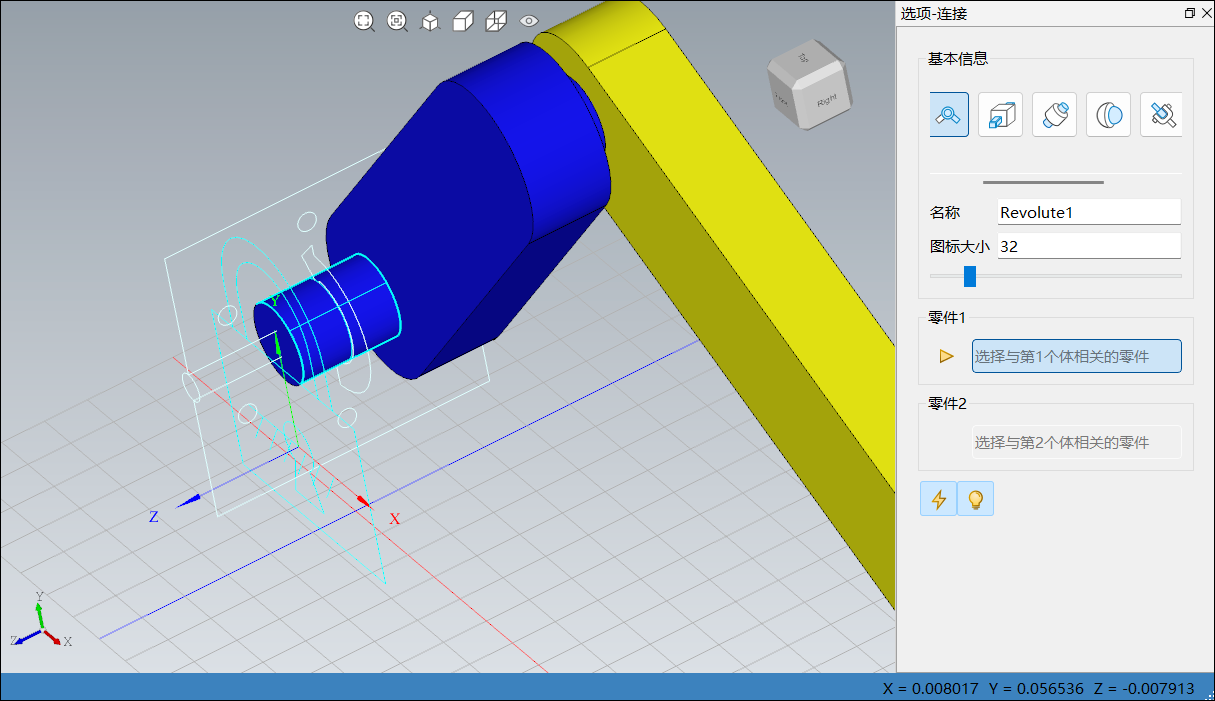Screen dimensions: 1215x701
Task: Choose the universal joint icon at row end
Action: (x=1161, y=115)
